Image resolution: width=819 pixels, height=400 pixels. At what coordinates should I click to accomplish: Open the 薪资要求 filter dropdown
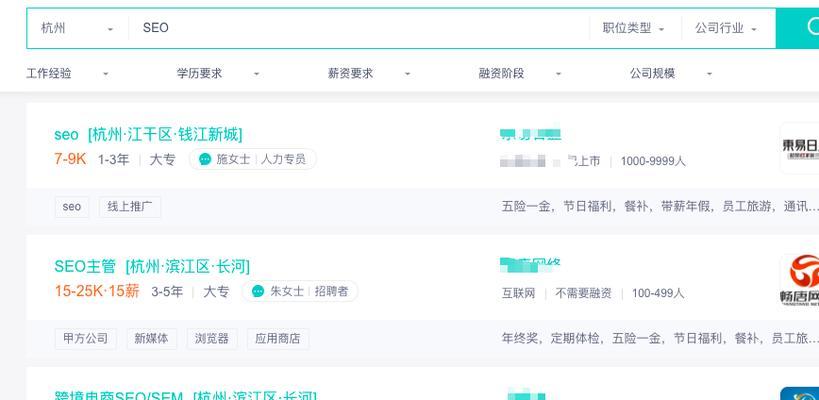(x=369, y=74)
